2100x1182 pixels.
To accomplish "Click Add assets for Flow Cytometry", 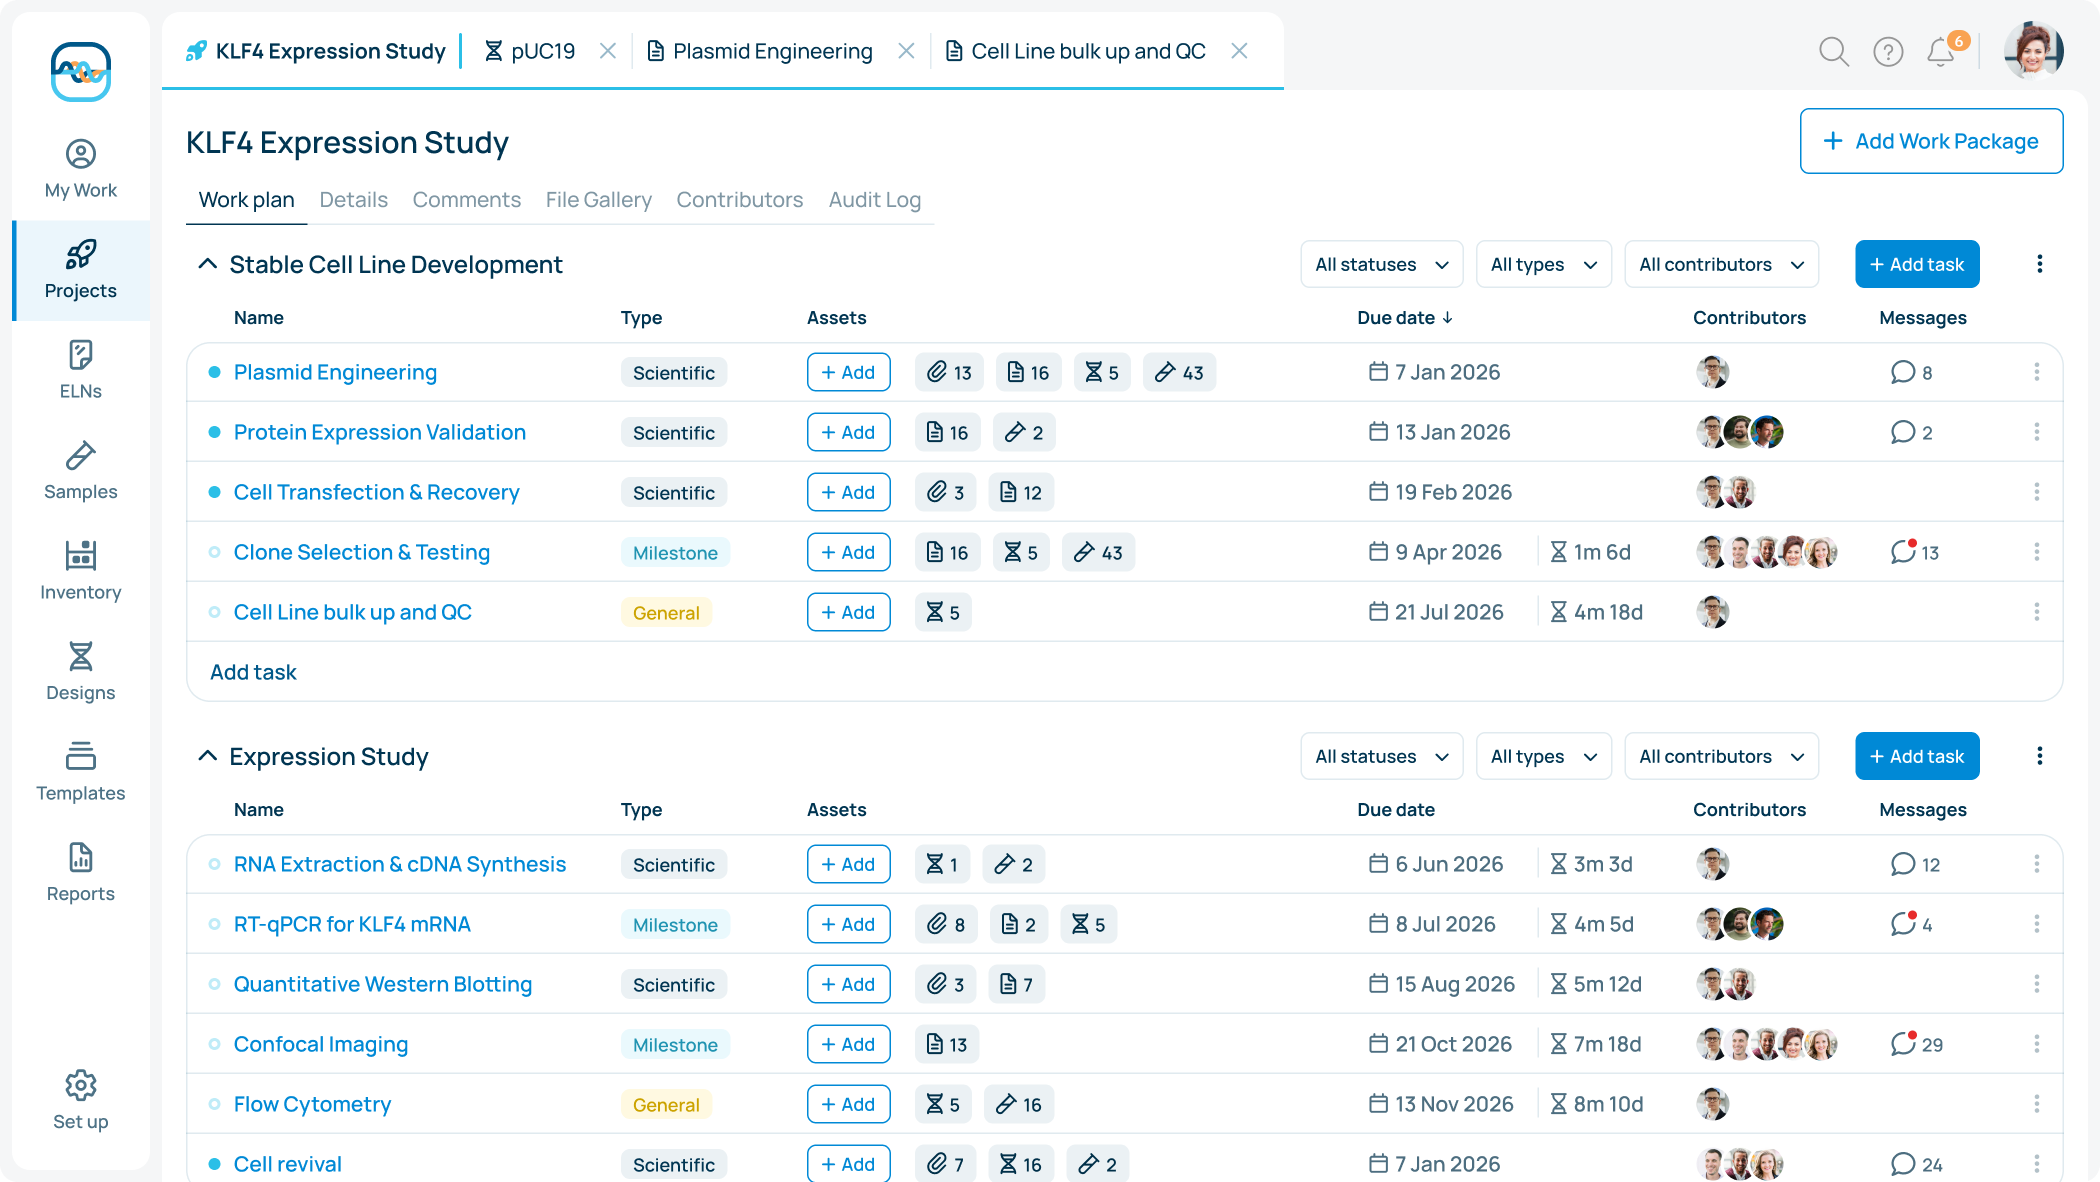I will point(848,1104).
